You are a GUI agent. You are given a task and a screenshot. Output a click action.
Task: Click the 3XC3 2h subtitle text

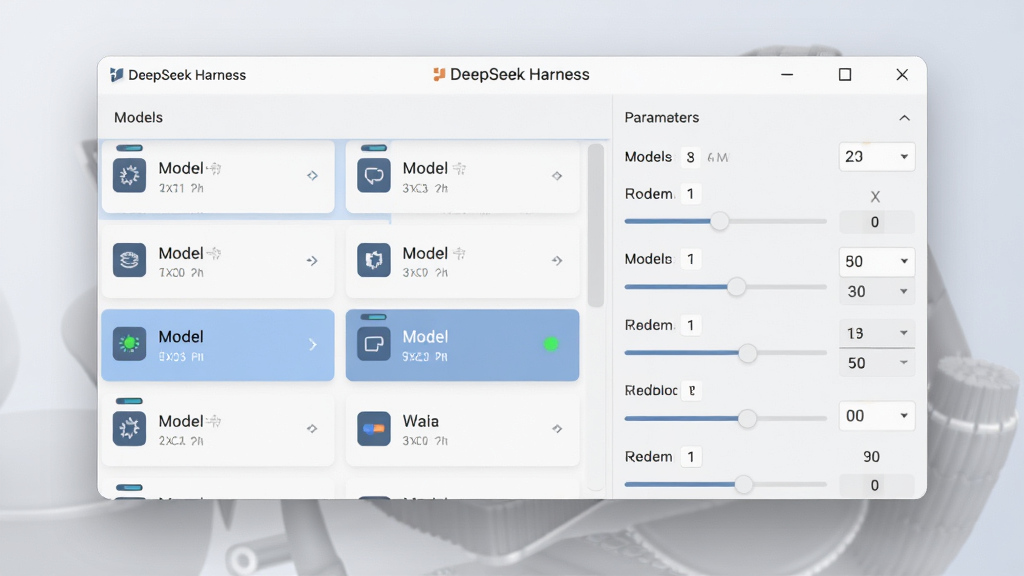pyautogui.click(x=425, y=188)
